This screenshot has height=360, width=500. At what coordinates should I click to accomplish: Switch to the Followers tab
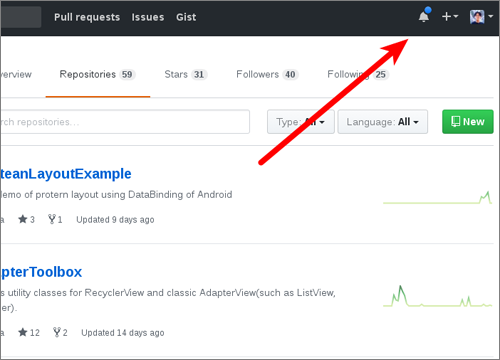267,74
